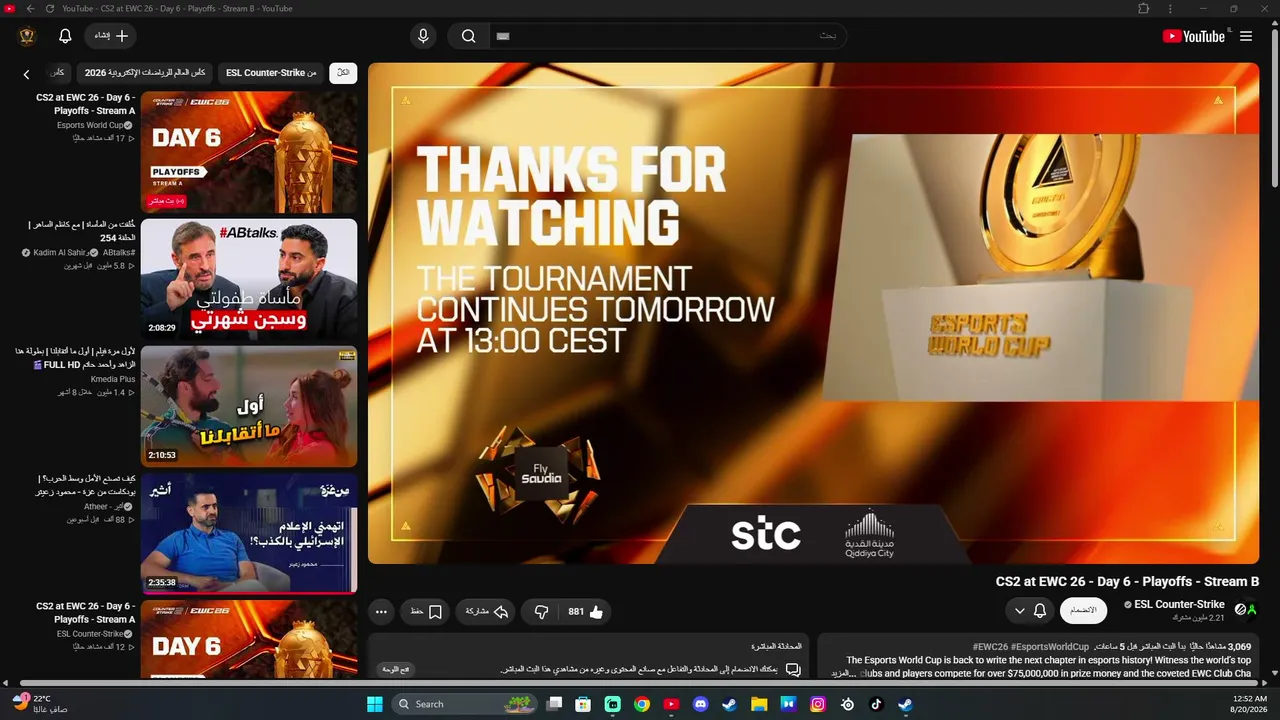Open more actions three-dot button under video
Viewport: 1280px width, 720px height.
click(x=381, y=612)
